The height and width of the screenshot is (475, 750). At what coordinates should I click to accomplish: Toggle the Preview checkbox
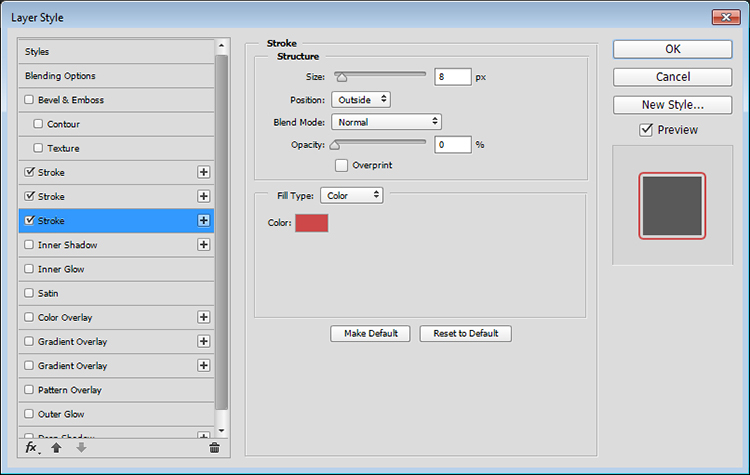(x=646, y=130)
